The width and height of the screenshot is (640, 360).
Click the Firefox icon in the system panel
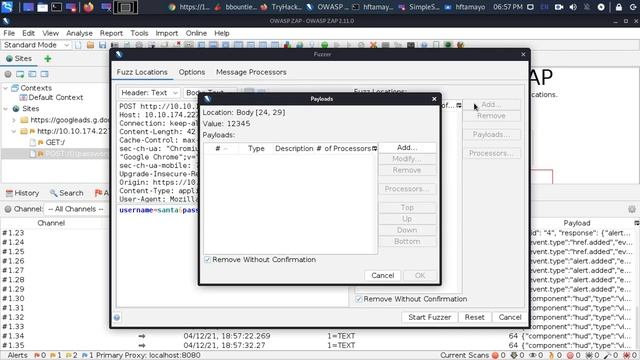(x=89, y=7)
